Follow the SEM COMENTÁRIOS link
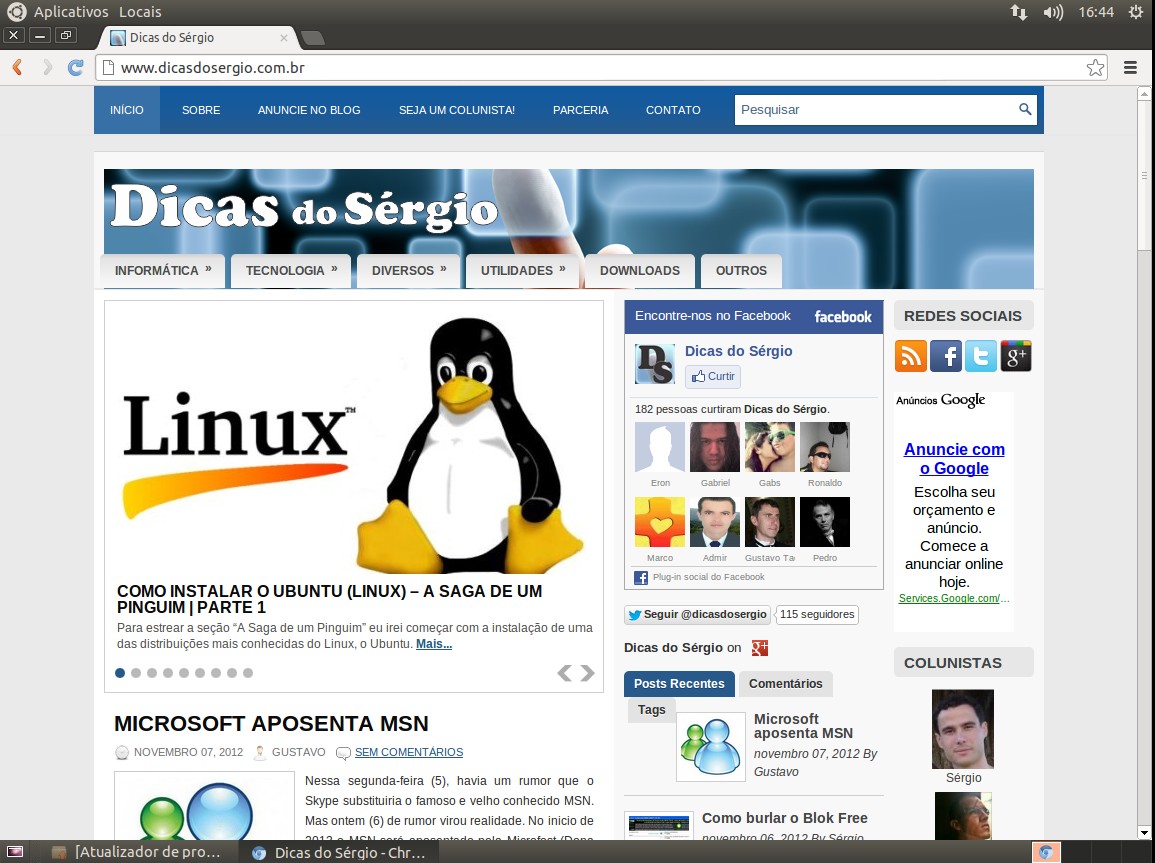Image resolution: width=1155 pixels, height=863 pixels. (x=408, y=752)
